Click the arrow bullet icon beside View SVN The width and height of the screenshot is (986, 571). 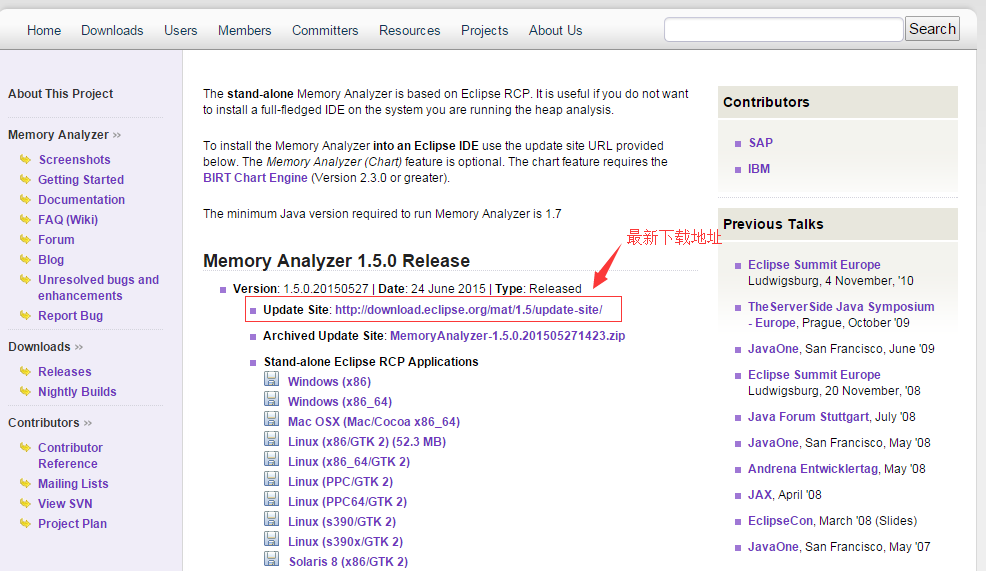pos(25,503)
